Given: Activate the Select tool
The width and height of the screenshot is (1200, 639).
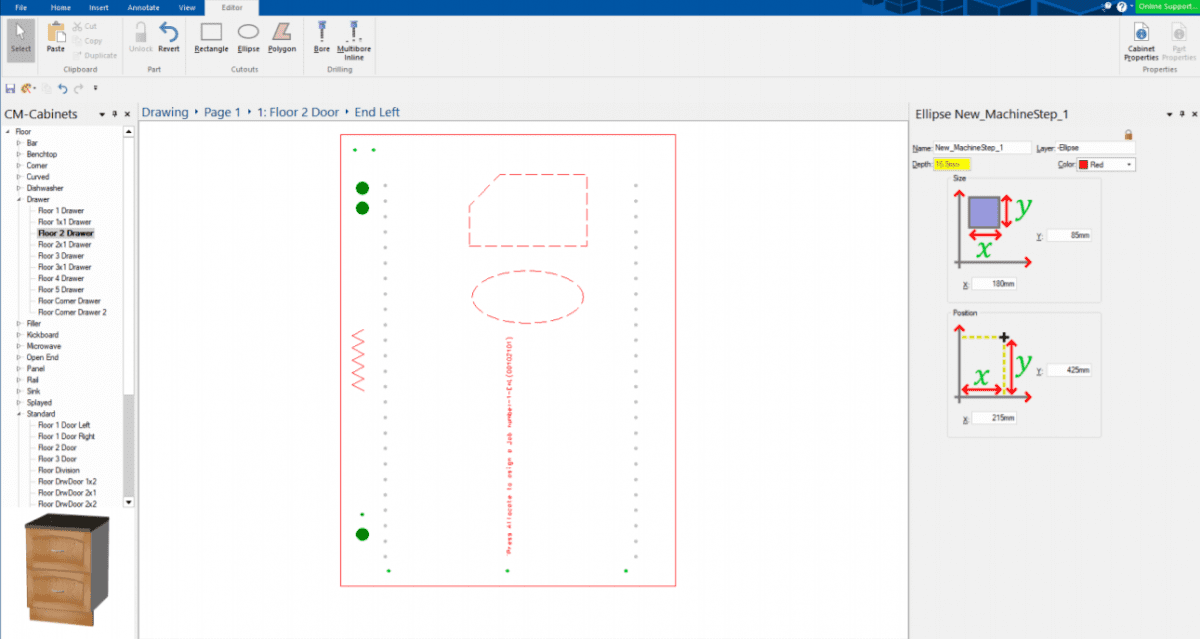Looking at the screenshot, I should coord(21,39).
